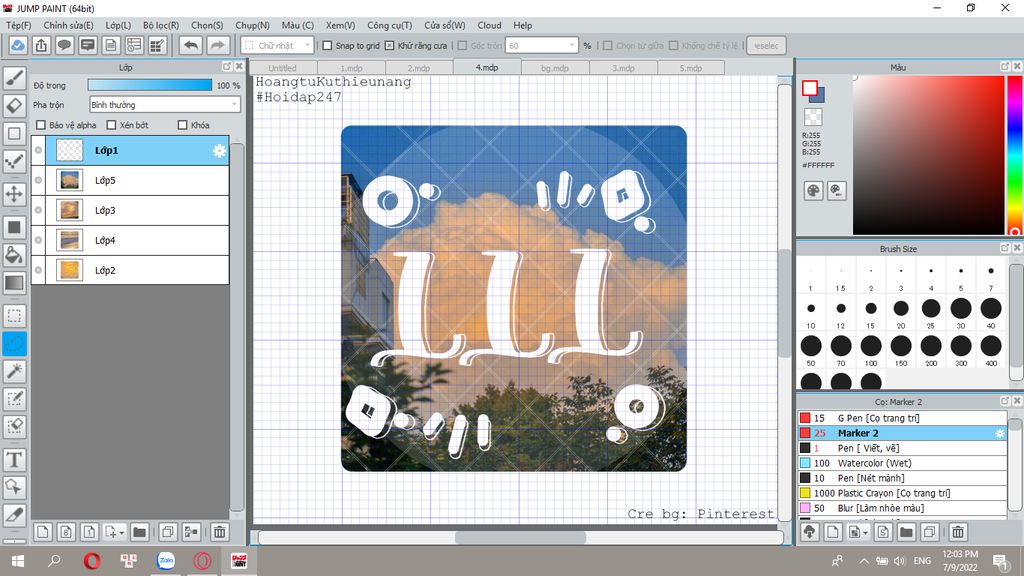Select the Operation object tool
Screen dimensions: 1024x576
[14, 487]
